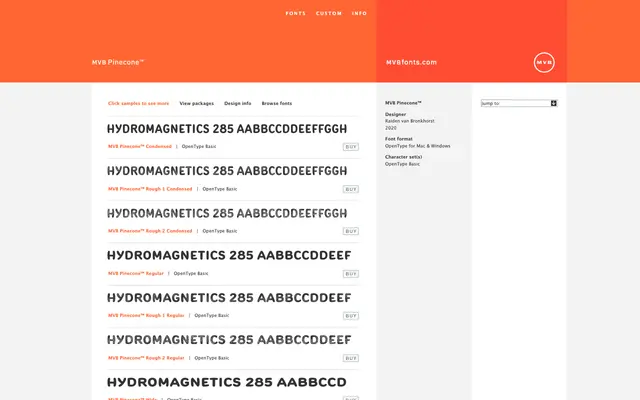Screen dimensions: 640x400
Task: Click 'OpenType Basic' beside Pinecone Condensed
Action: click(x=199, y=146)
